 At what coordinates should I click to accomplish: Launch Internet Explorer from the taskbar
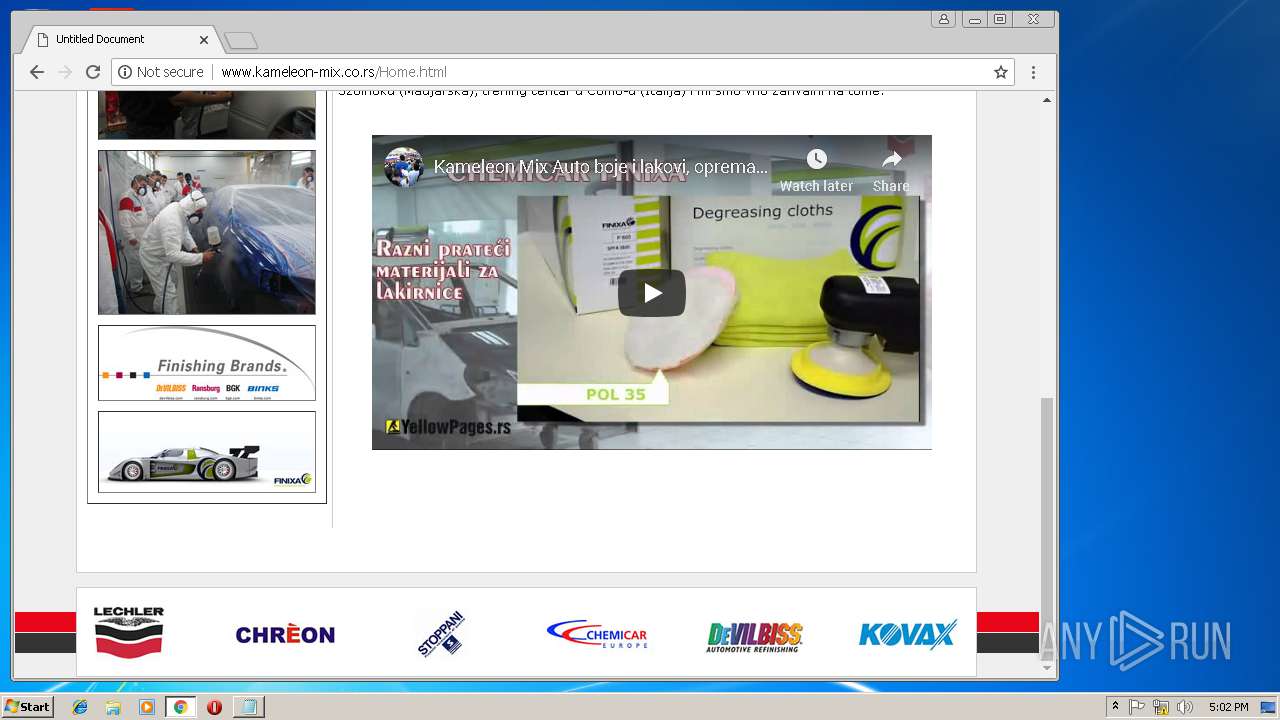click(80, 707)
